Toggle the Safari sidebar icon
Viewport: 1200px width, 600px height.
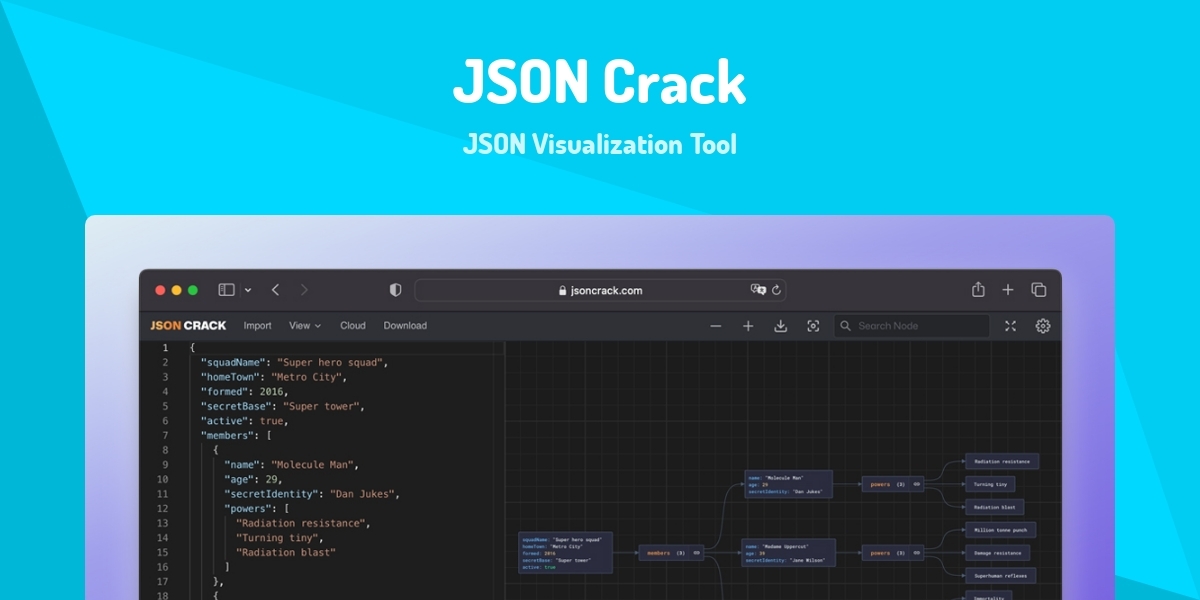coord(227,290)
